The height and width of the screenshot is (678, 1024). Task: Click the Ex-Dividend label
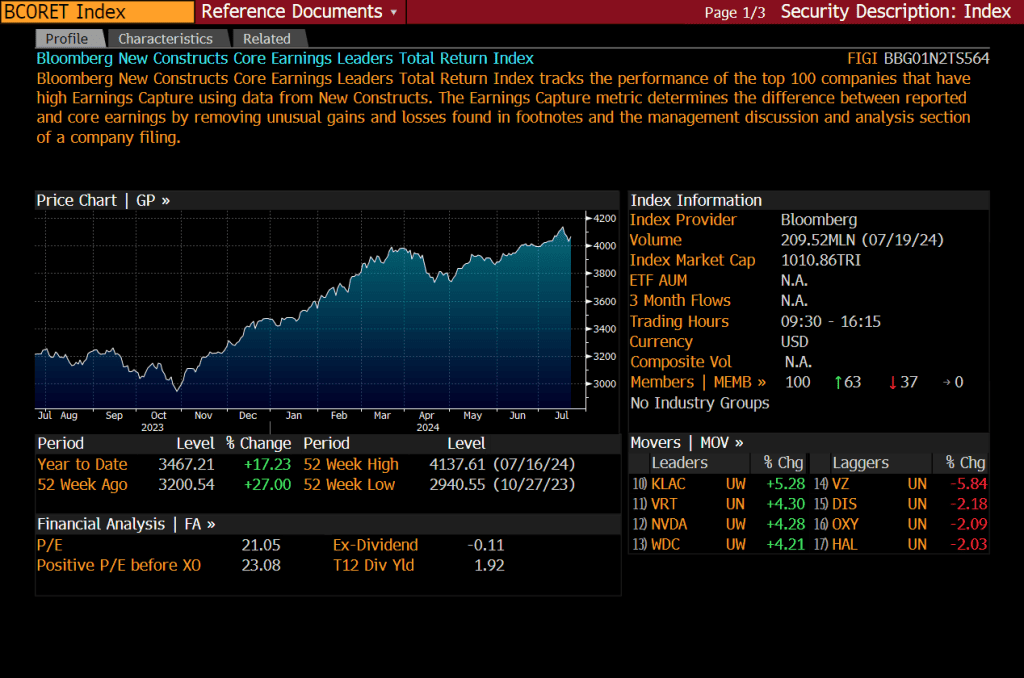(x=376, y=545)
